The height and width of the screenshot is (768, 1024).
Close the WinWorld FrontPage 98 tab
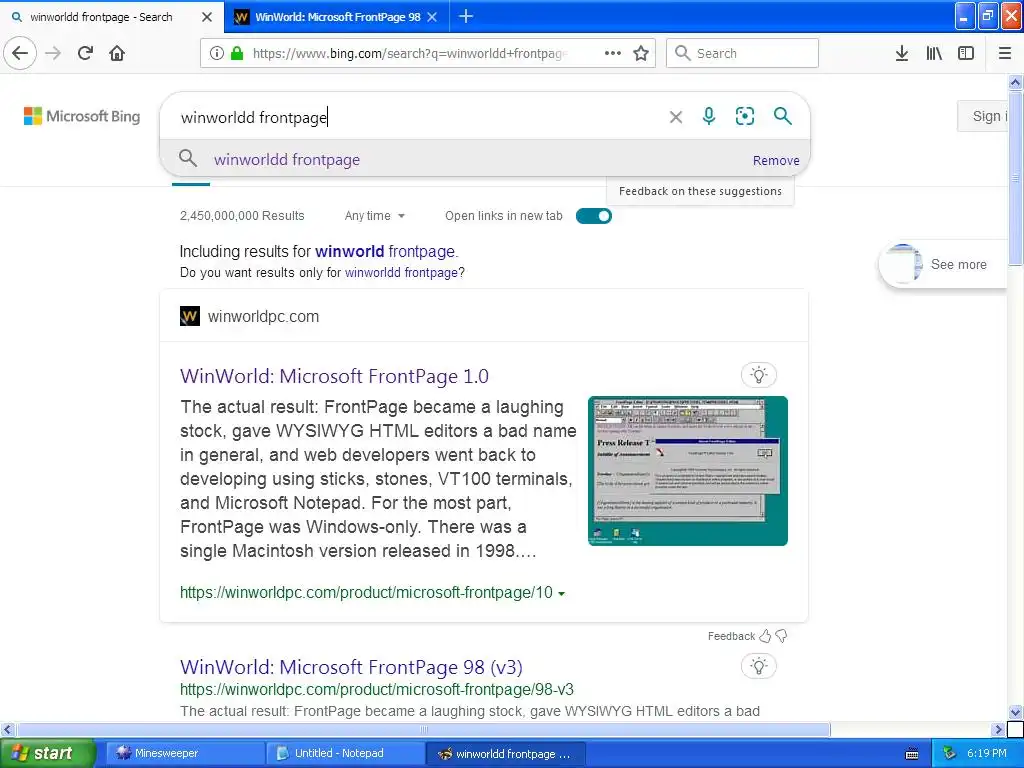coord(432,17)
